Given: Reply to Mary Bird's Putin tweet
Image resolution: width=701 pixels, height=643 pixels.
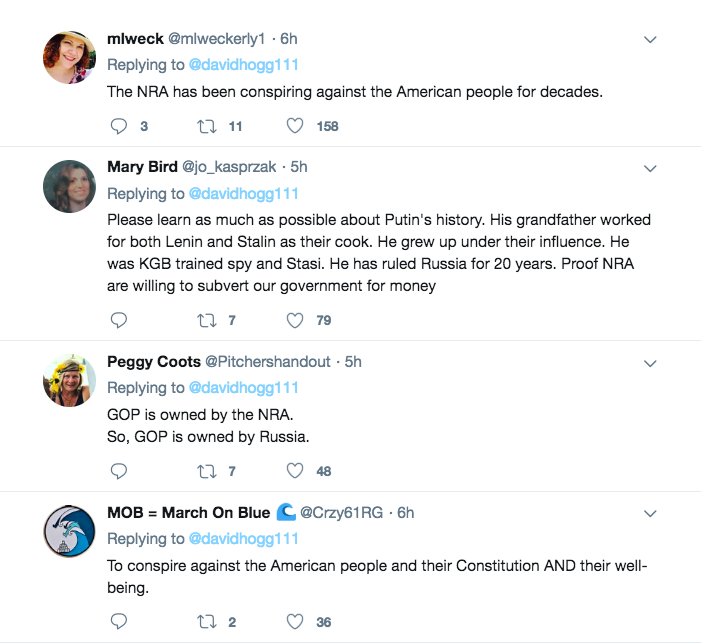Looking at the screenshot, I should pyautogui.click(x=118, y=320).
